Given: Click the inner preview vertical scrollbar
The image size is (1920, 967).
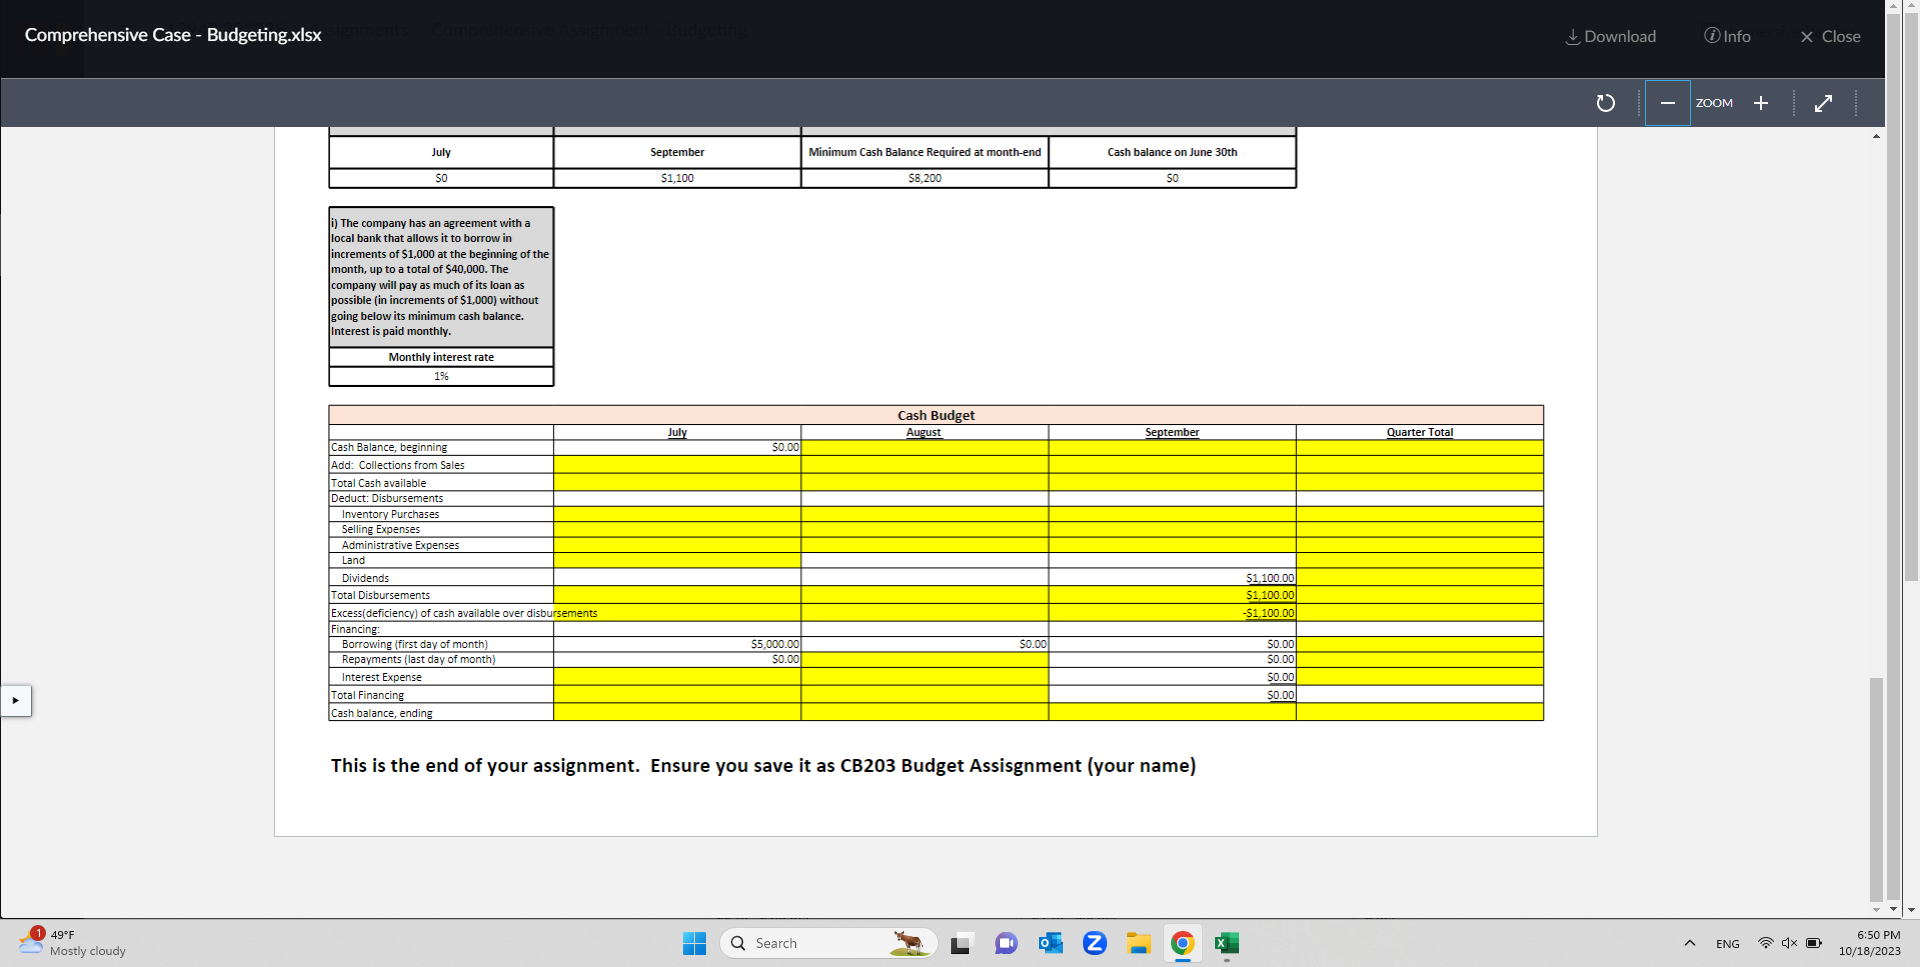Looking at the screenshot, I should [x=1876, y=789].
